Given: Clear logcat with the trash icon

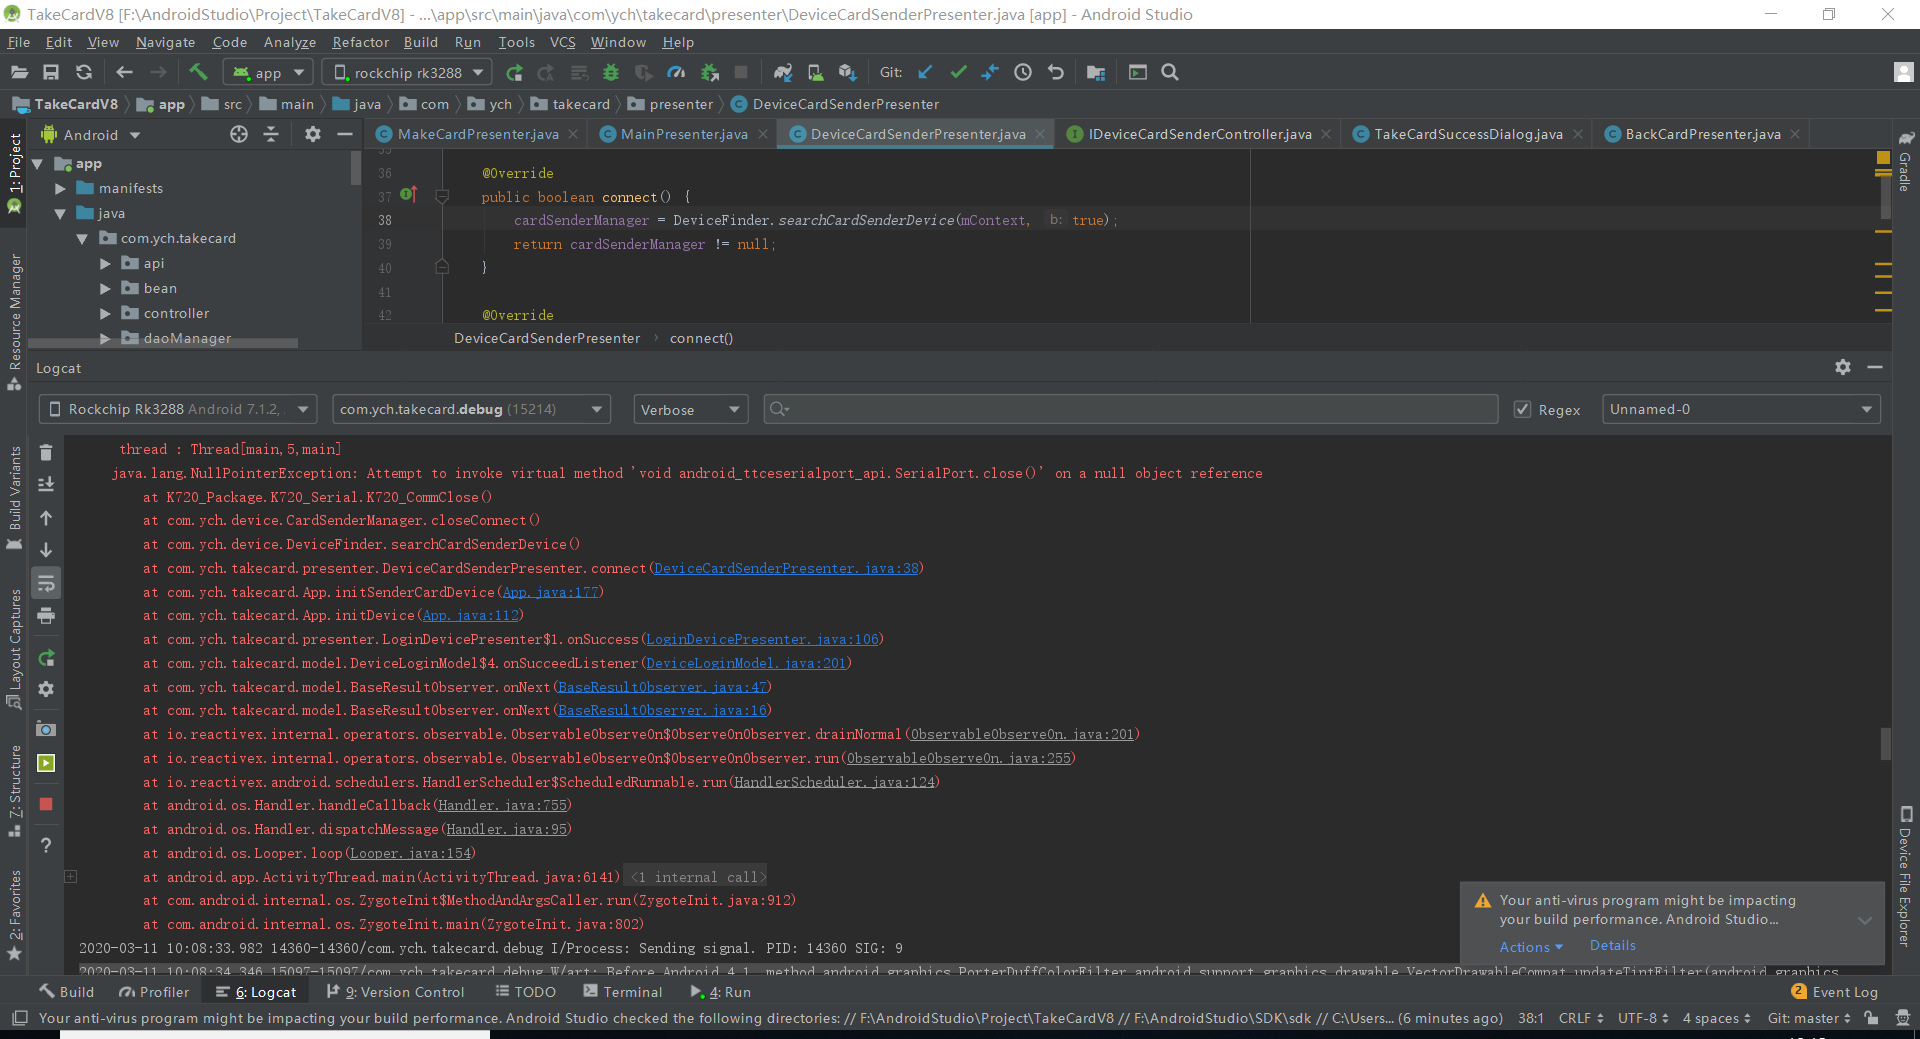Looking at the screenshot, I should (46, 453).
